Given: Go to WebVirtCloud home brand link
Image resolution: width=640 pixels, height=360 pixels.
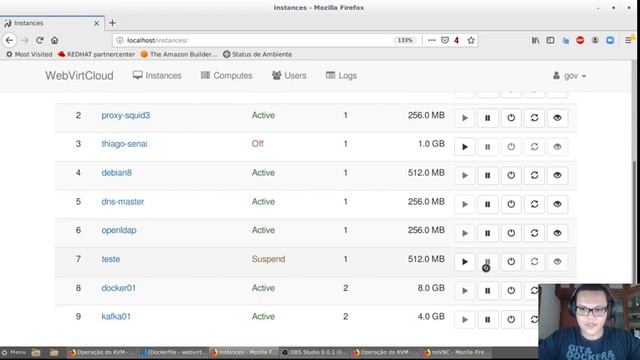Looking at the screenshot, I should pos(79,76).
